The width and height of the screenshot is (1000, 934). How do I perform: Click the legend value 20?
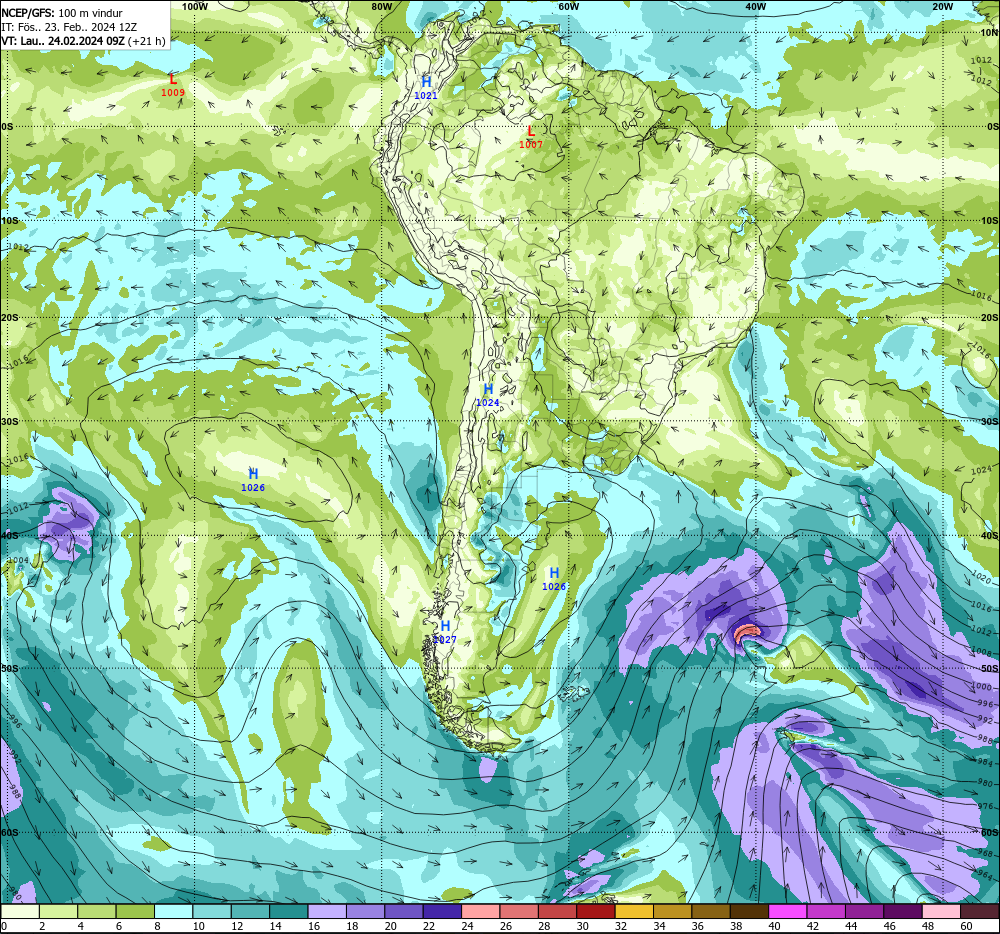(391, 926)
